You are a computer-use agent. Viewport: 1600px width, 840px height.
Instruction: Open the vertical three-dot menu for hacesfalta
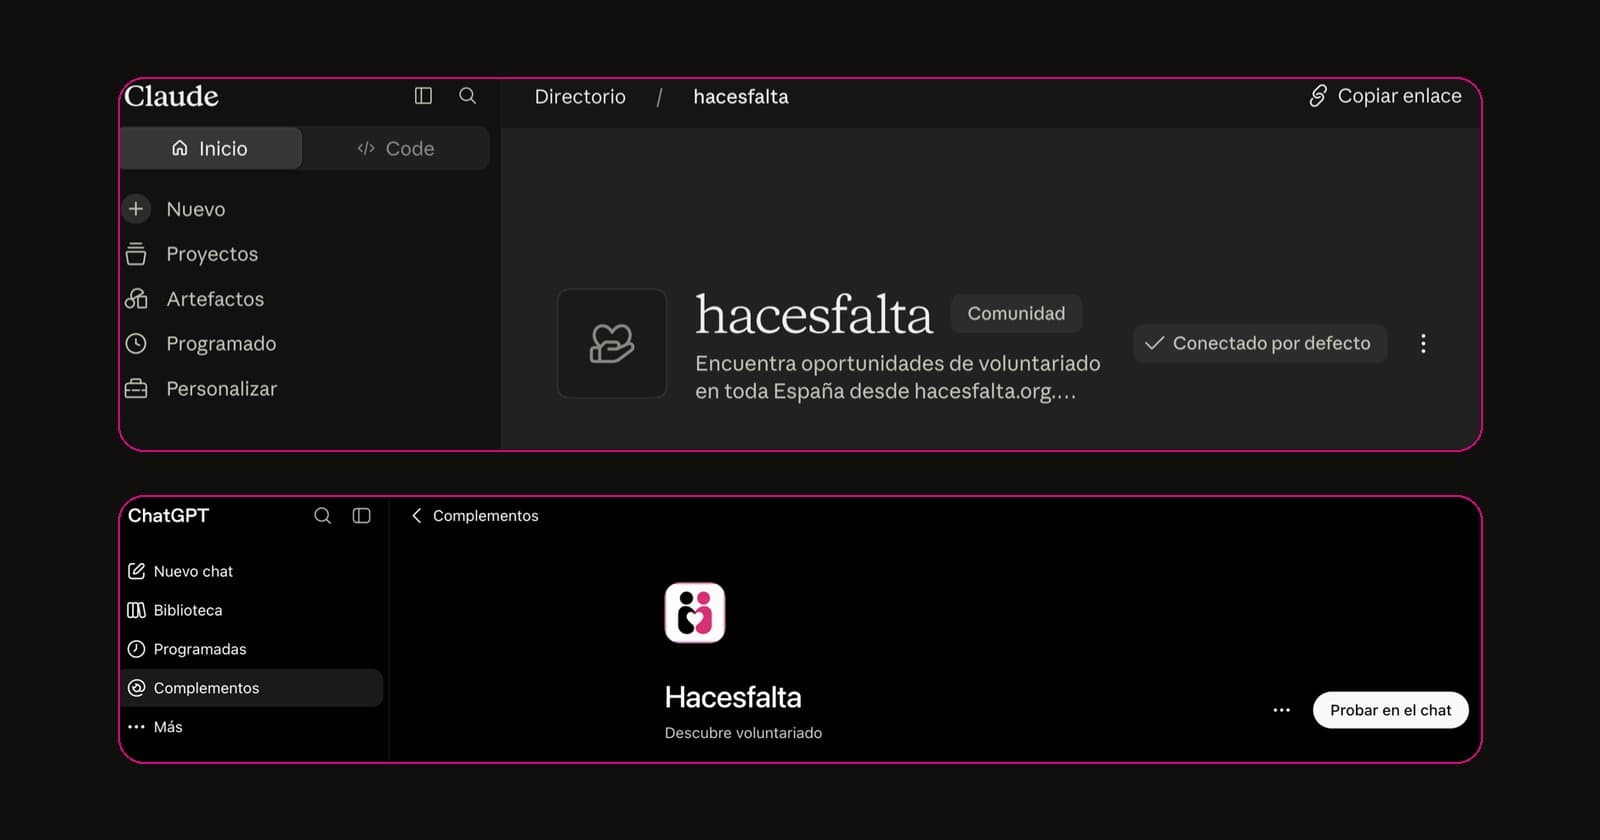click(x=1423, y=344)
